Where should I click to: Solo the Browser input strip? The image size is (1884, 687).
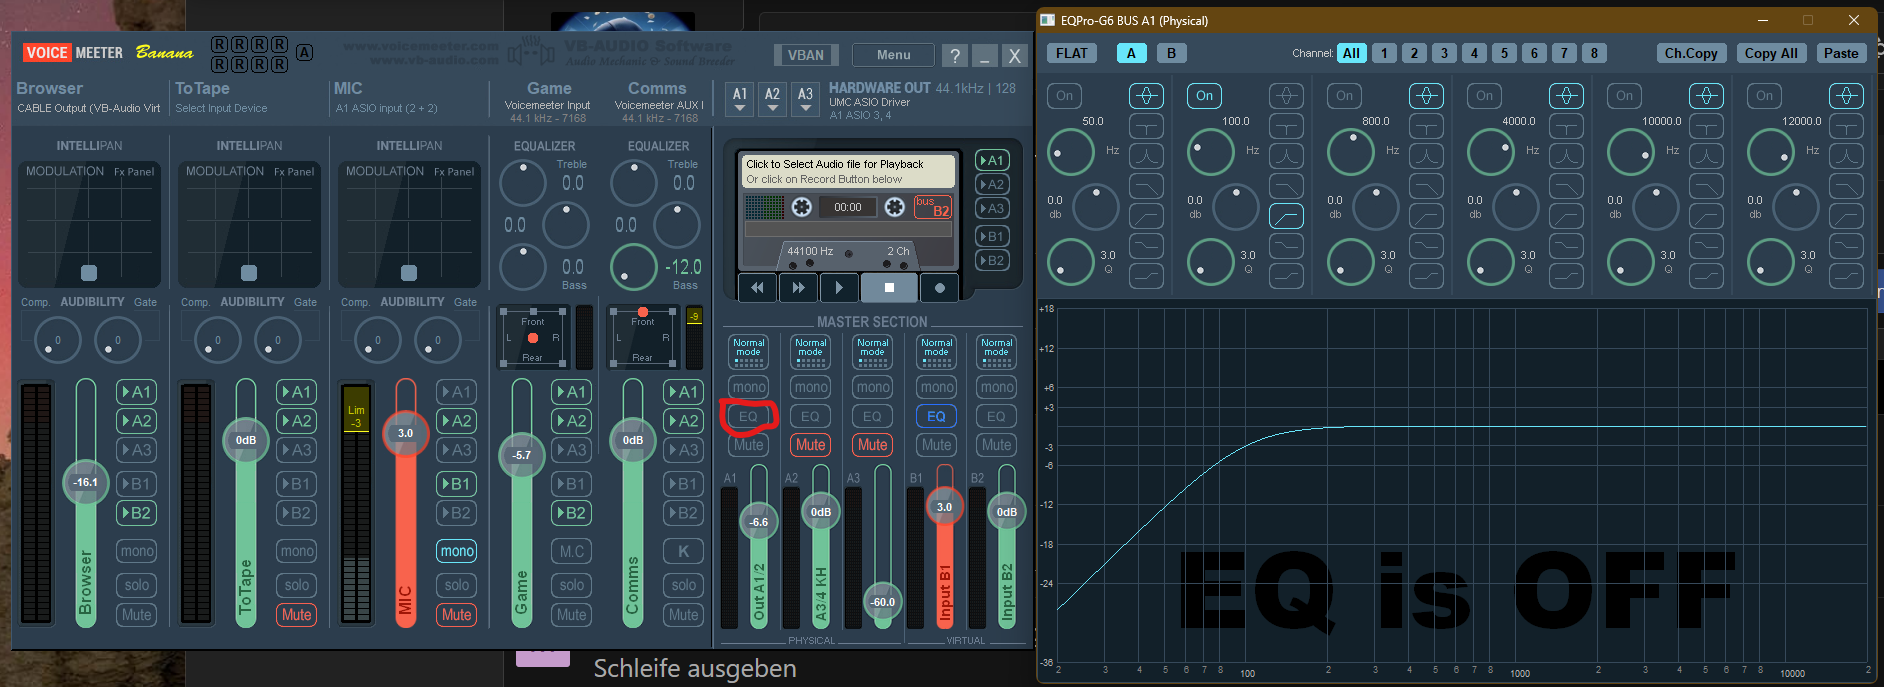[x=137, y=585]
